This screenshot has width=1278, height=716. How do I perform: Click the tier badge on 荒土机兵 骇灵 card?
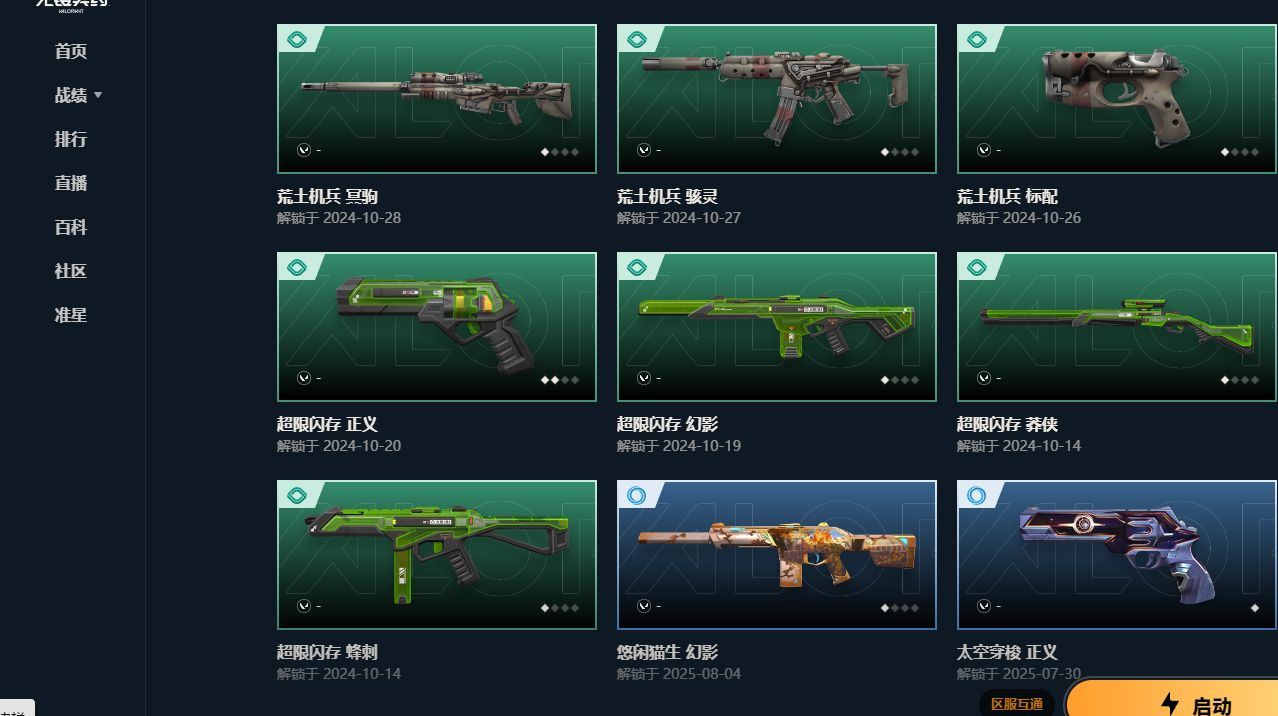pyautogui.click(x=637, y=40)
